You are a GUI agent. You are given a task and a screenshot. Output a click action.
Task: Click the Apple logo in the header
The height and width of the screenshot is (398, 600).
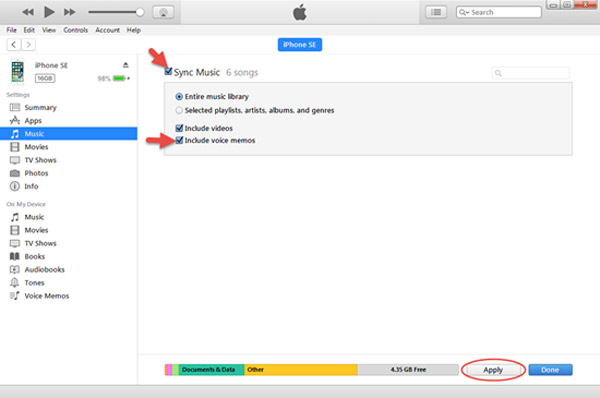(300, 12)
